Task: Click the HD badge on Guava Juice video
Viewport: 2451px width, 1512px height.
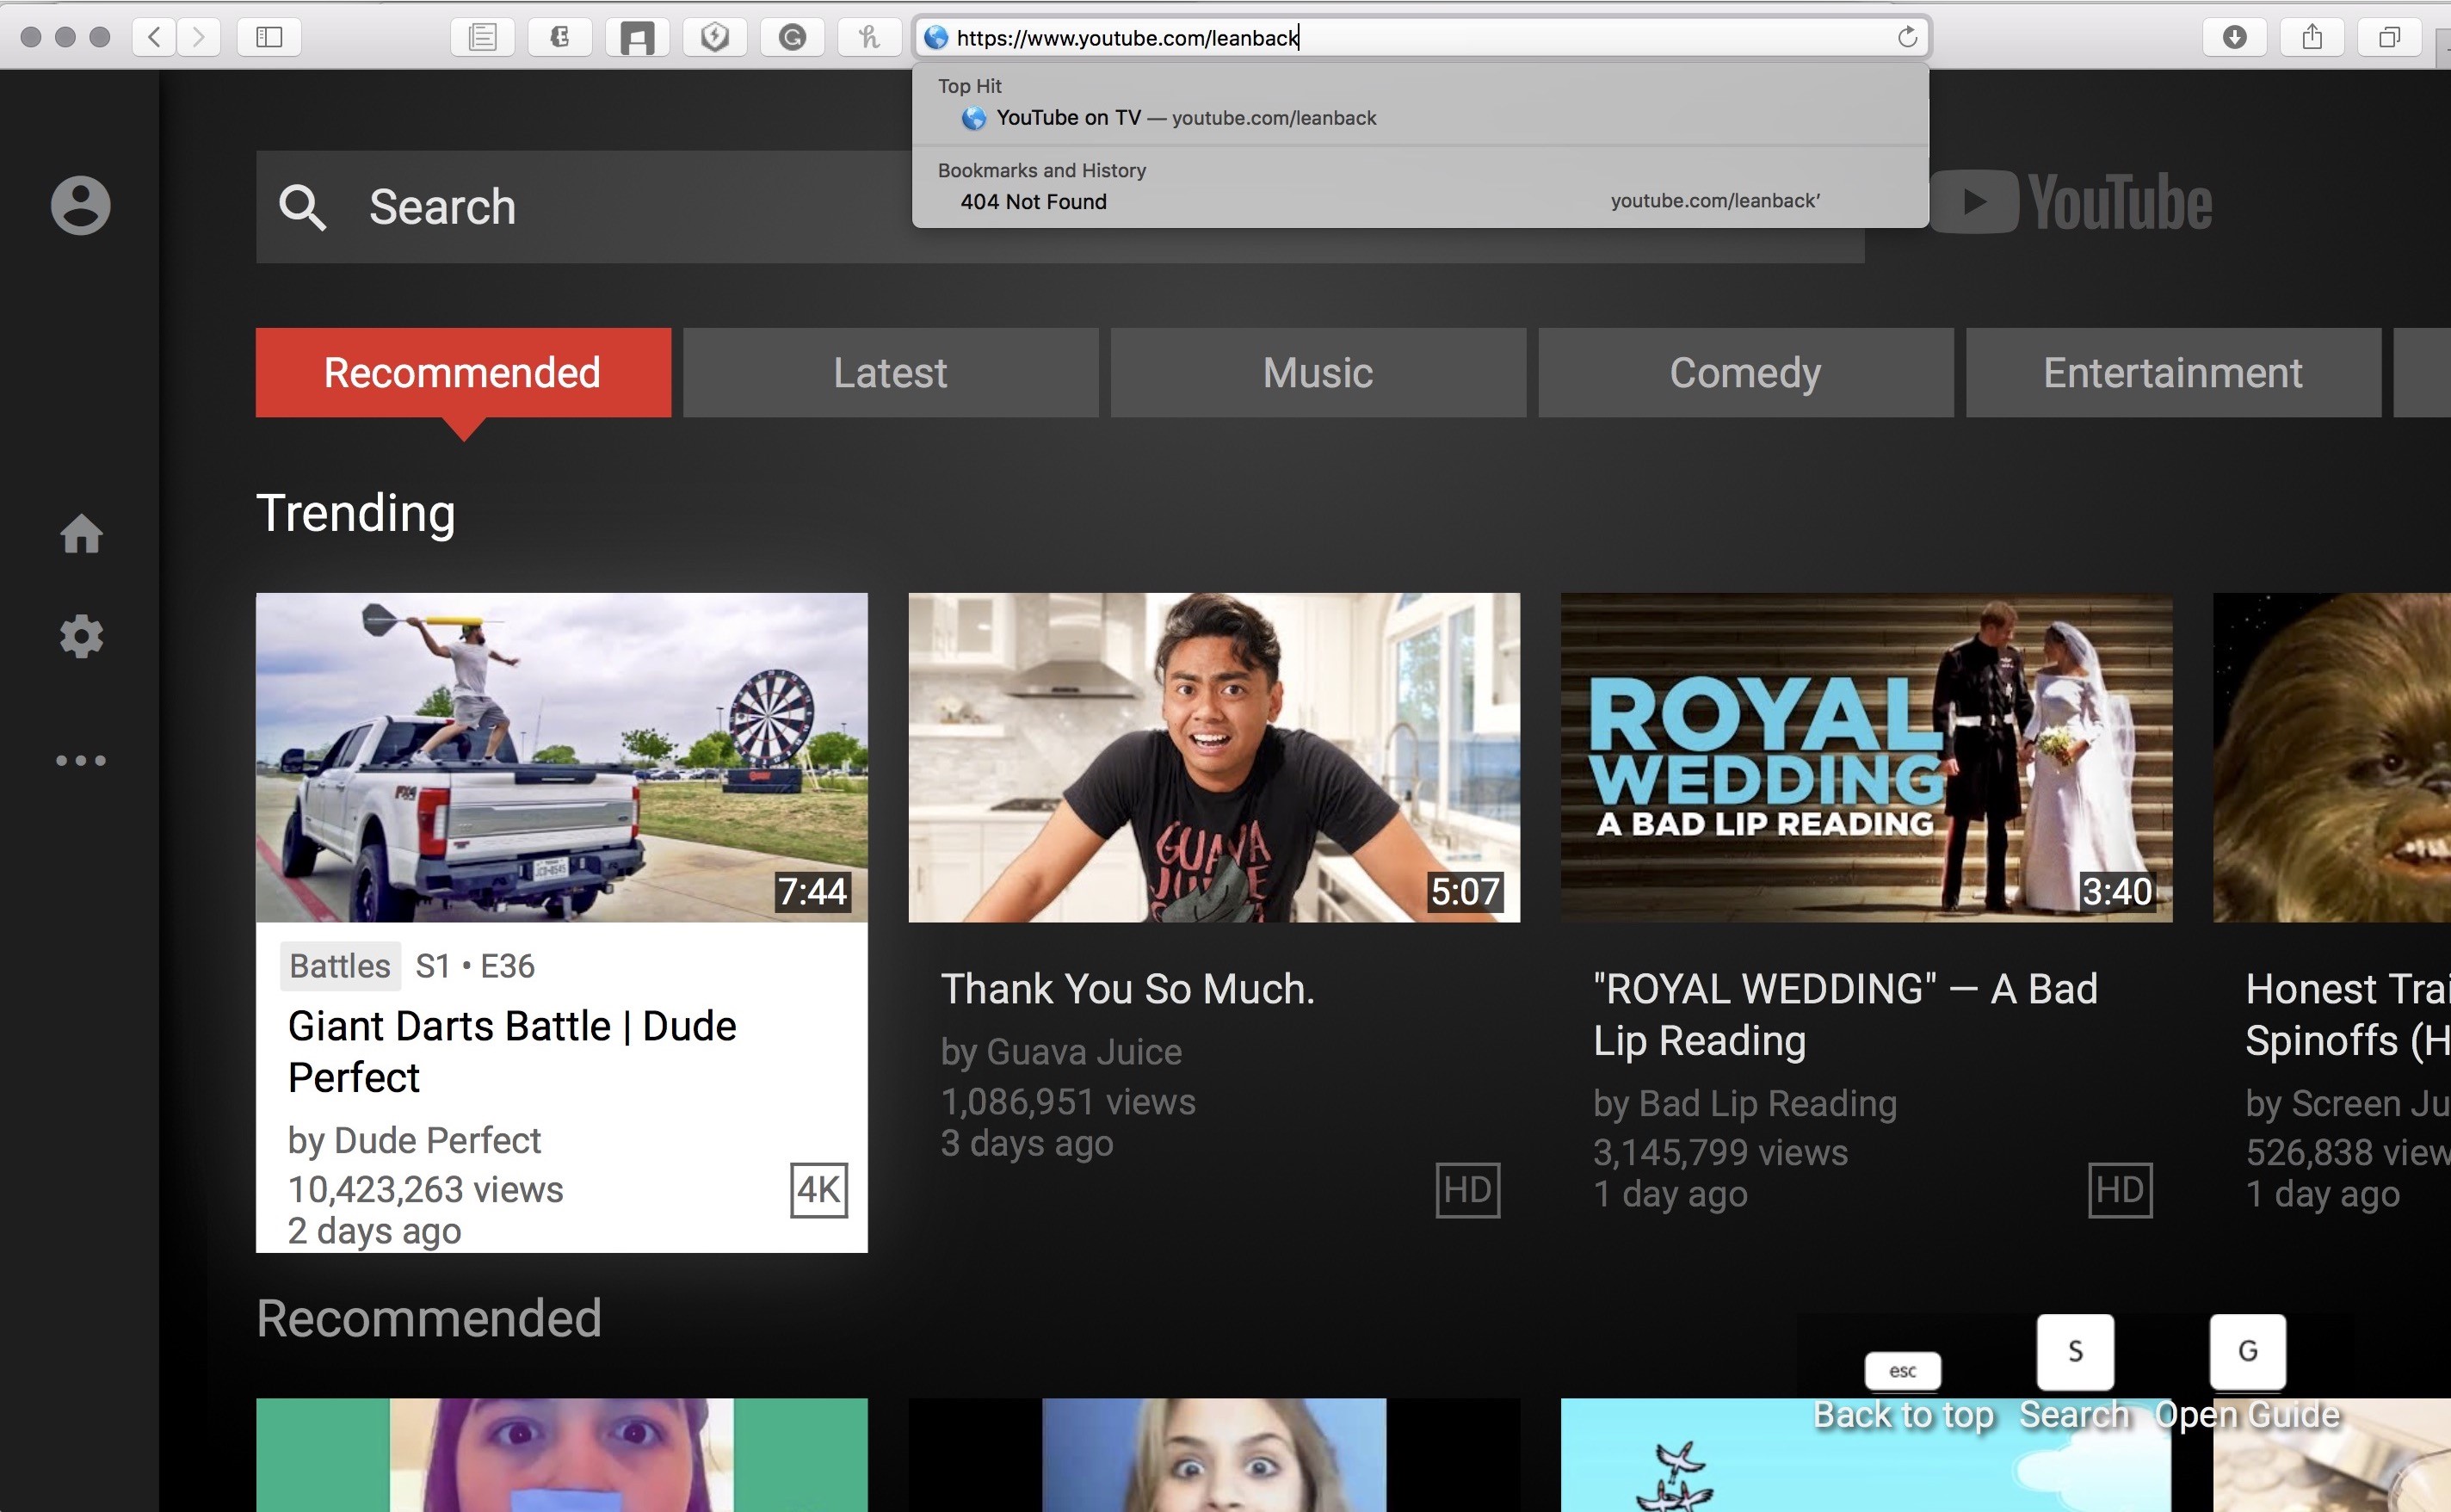Action: [1468, 1189]
